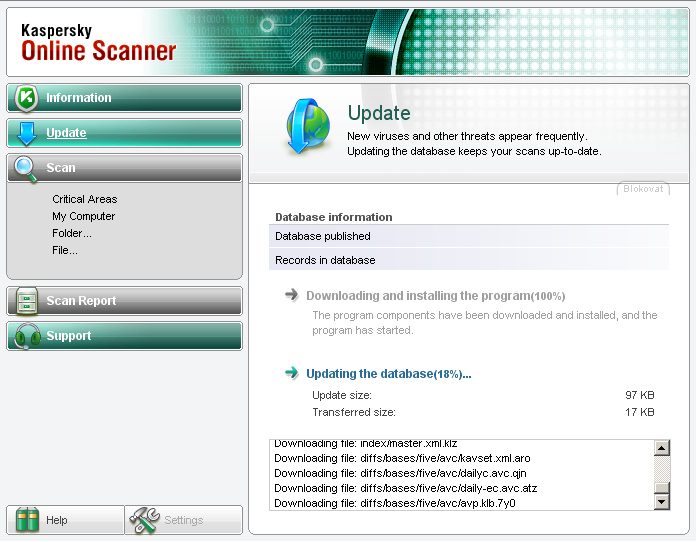Scan Critical Areas
Image resolution: width=696 pixels, height=542 pixels.
(85, 199)
